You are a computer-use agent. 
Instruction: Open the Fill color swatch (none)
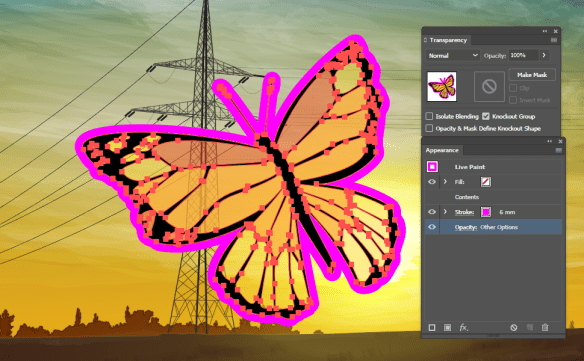point(486,182)
